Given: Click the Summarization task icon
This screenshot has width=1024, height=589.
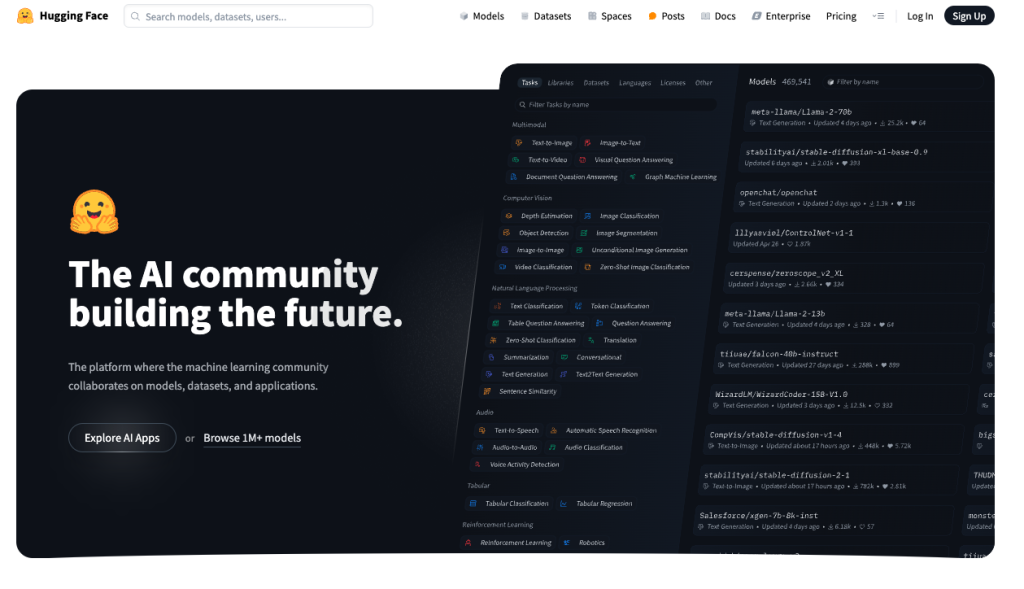Looking at the screenshot, I should (491, 357).
